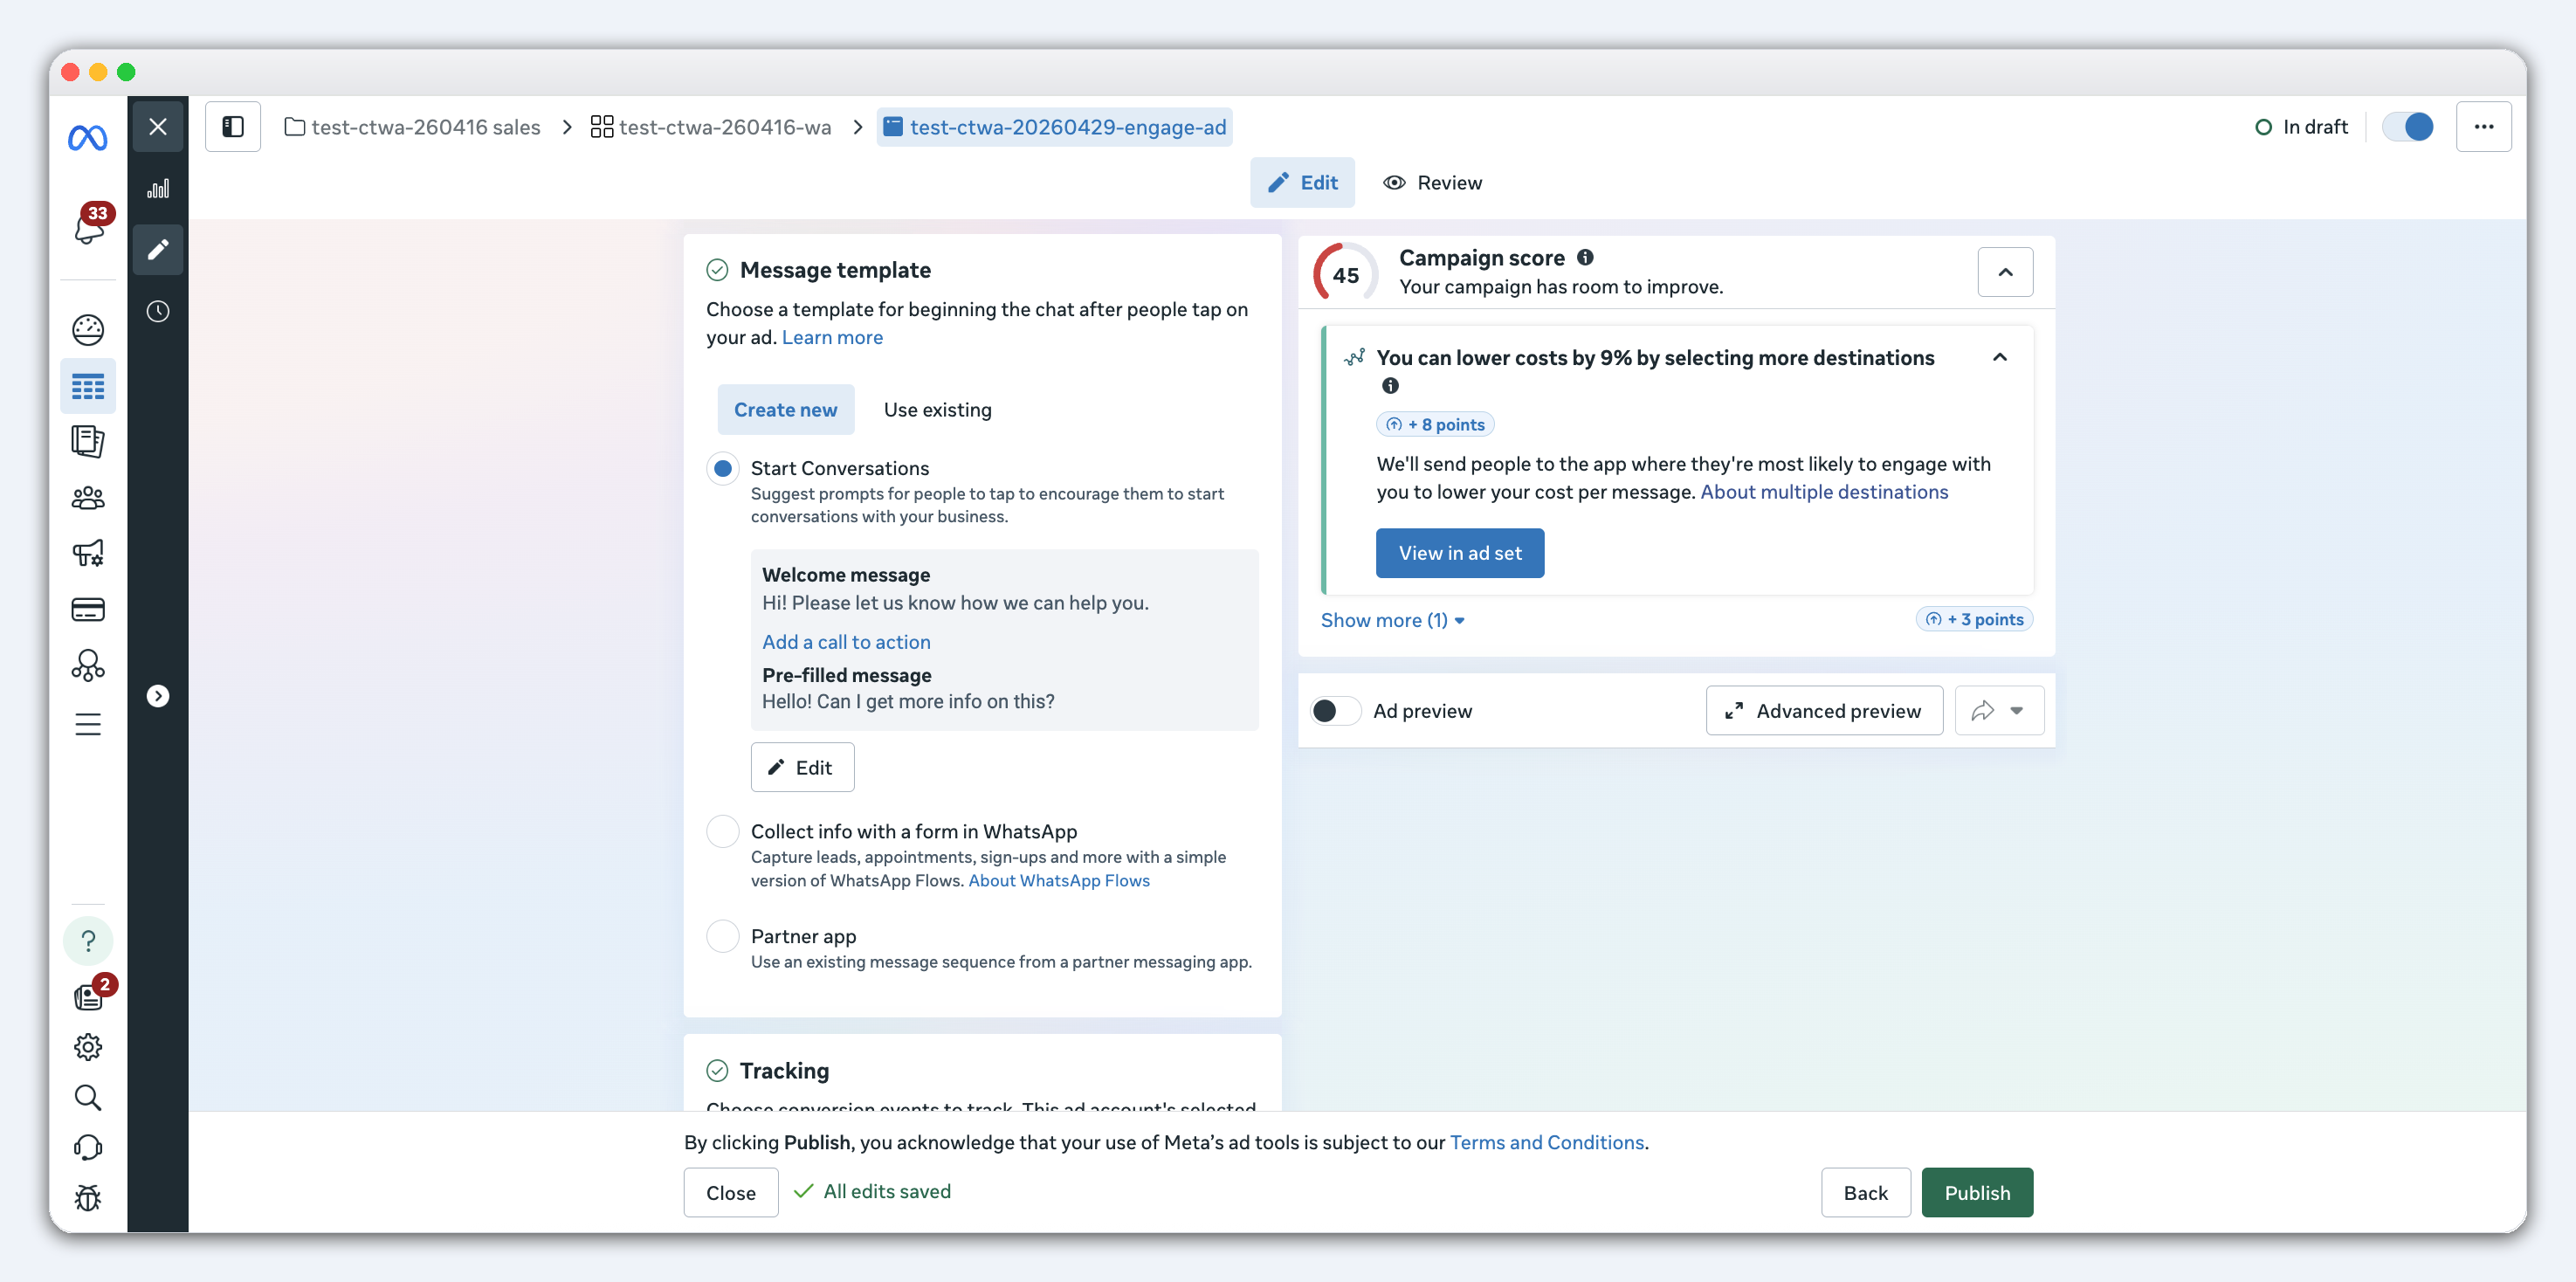Viewport: 2576px width, 1282px height.
Task: Open search magnifier icon in sidebar
Action: (x=88, y=1097)
